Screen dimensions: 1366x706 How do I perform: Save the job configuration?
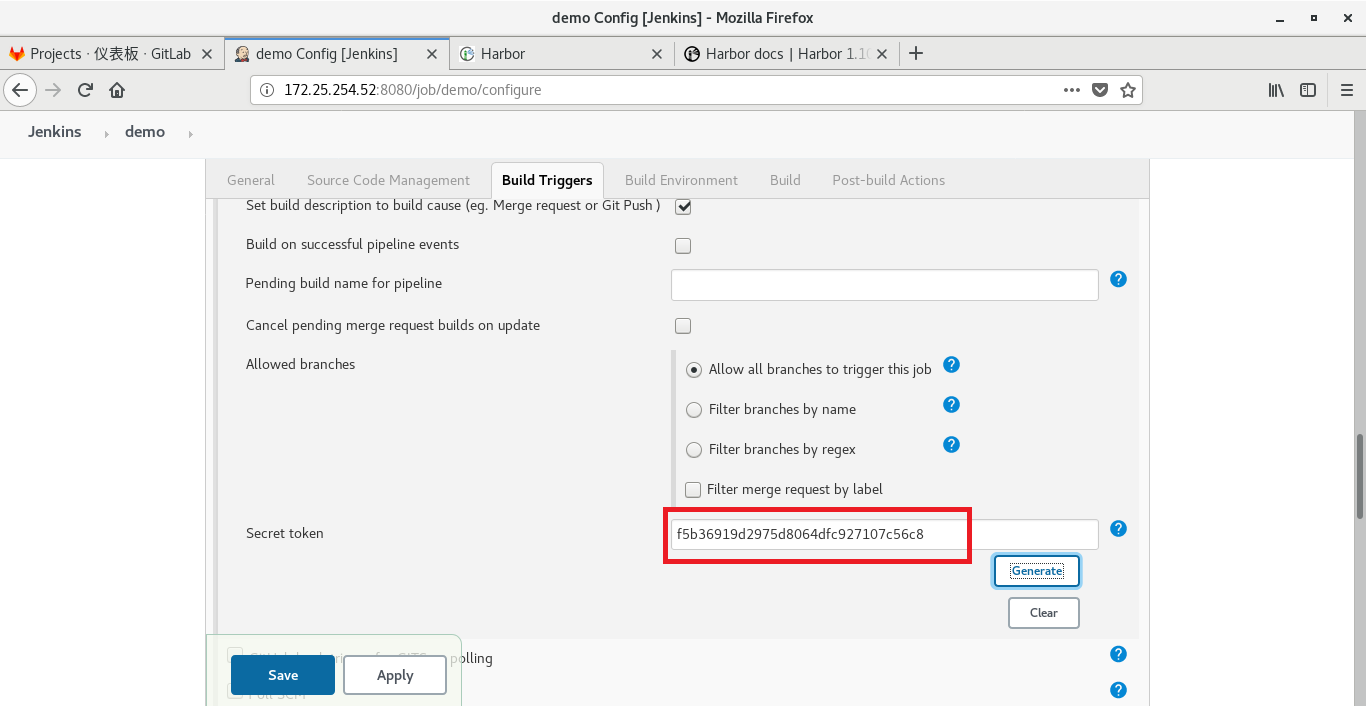coord(283,675)
